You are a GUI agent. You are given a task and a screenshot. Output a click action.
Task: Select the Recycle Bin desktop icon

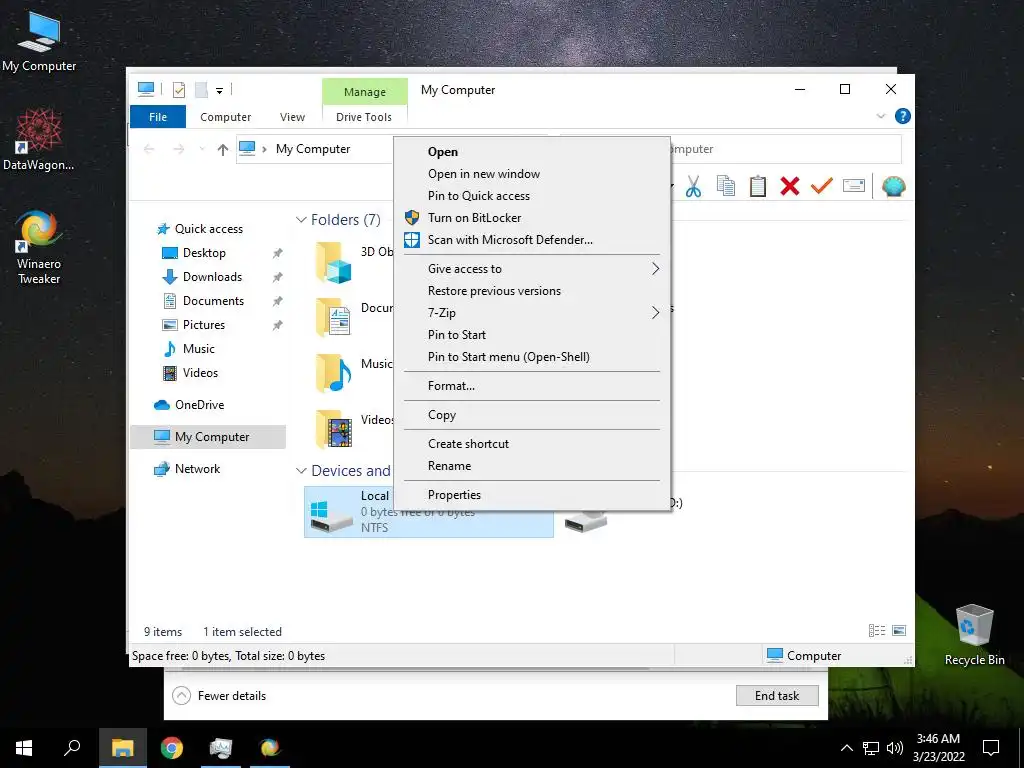click(974, 634)
